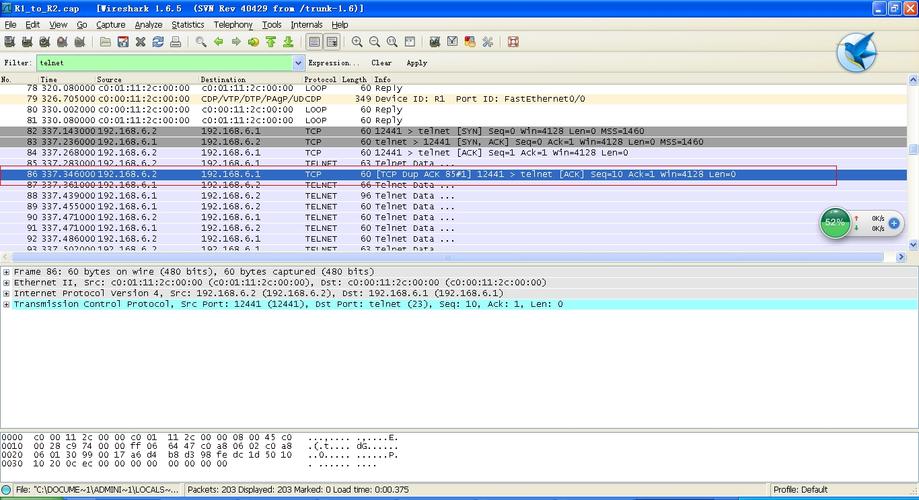Click the plus button on 52% widget

click(x=894, y=223)
